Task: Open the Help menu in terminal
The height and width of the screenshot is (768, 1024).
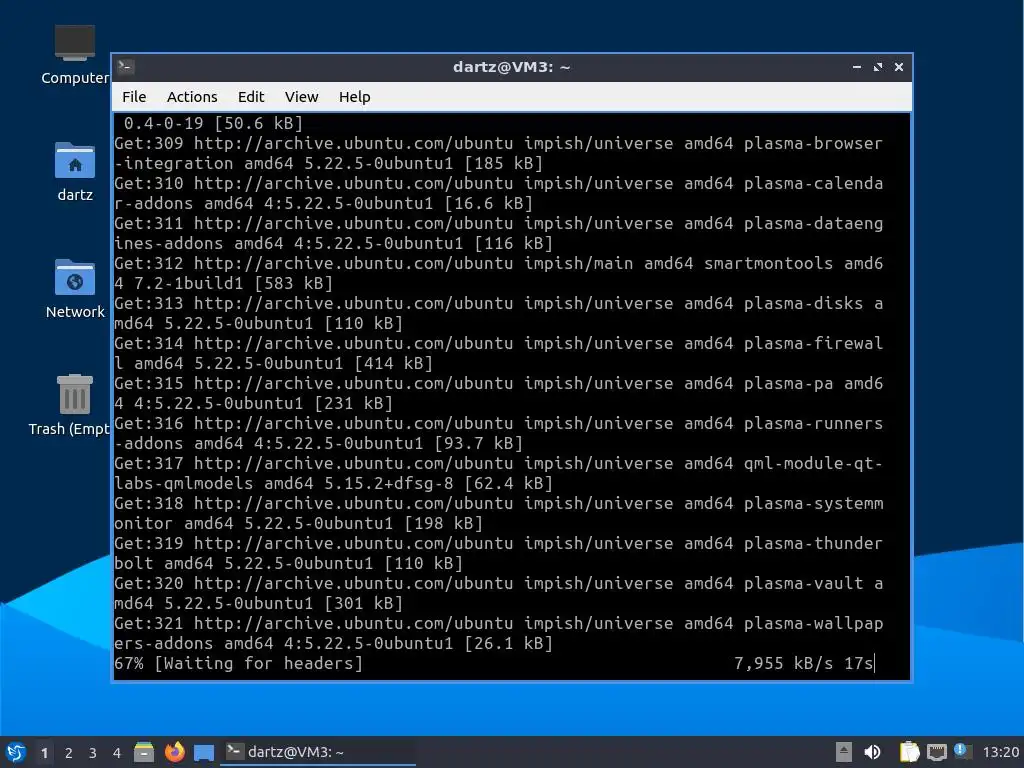Action: click(355, 97)
